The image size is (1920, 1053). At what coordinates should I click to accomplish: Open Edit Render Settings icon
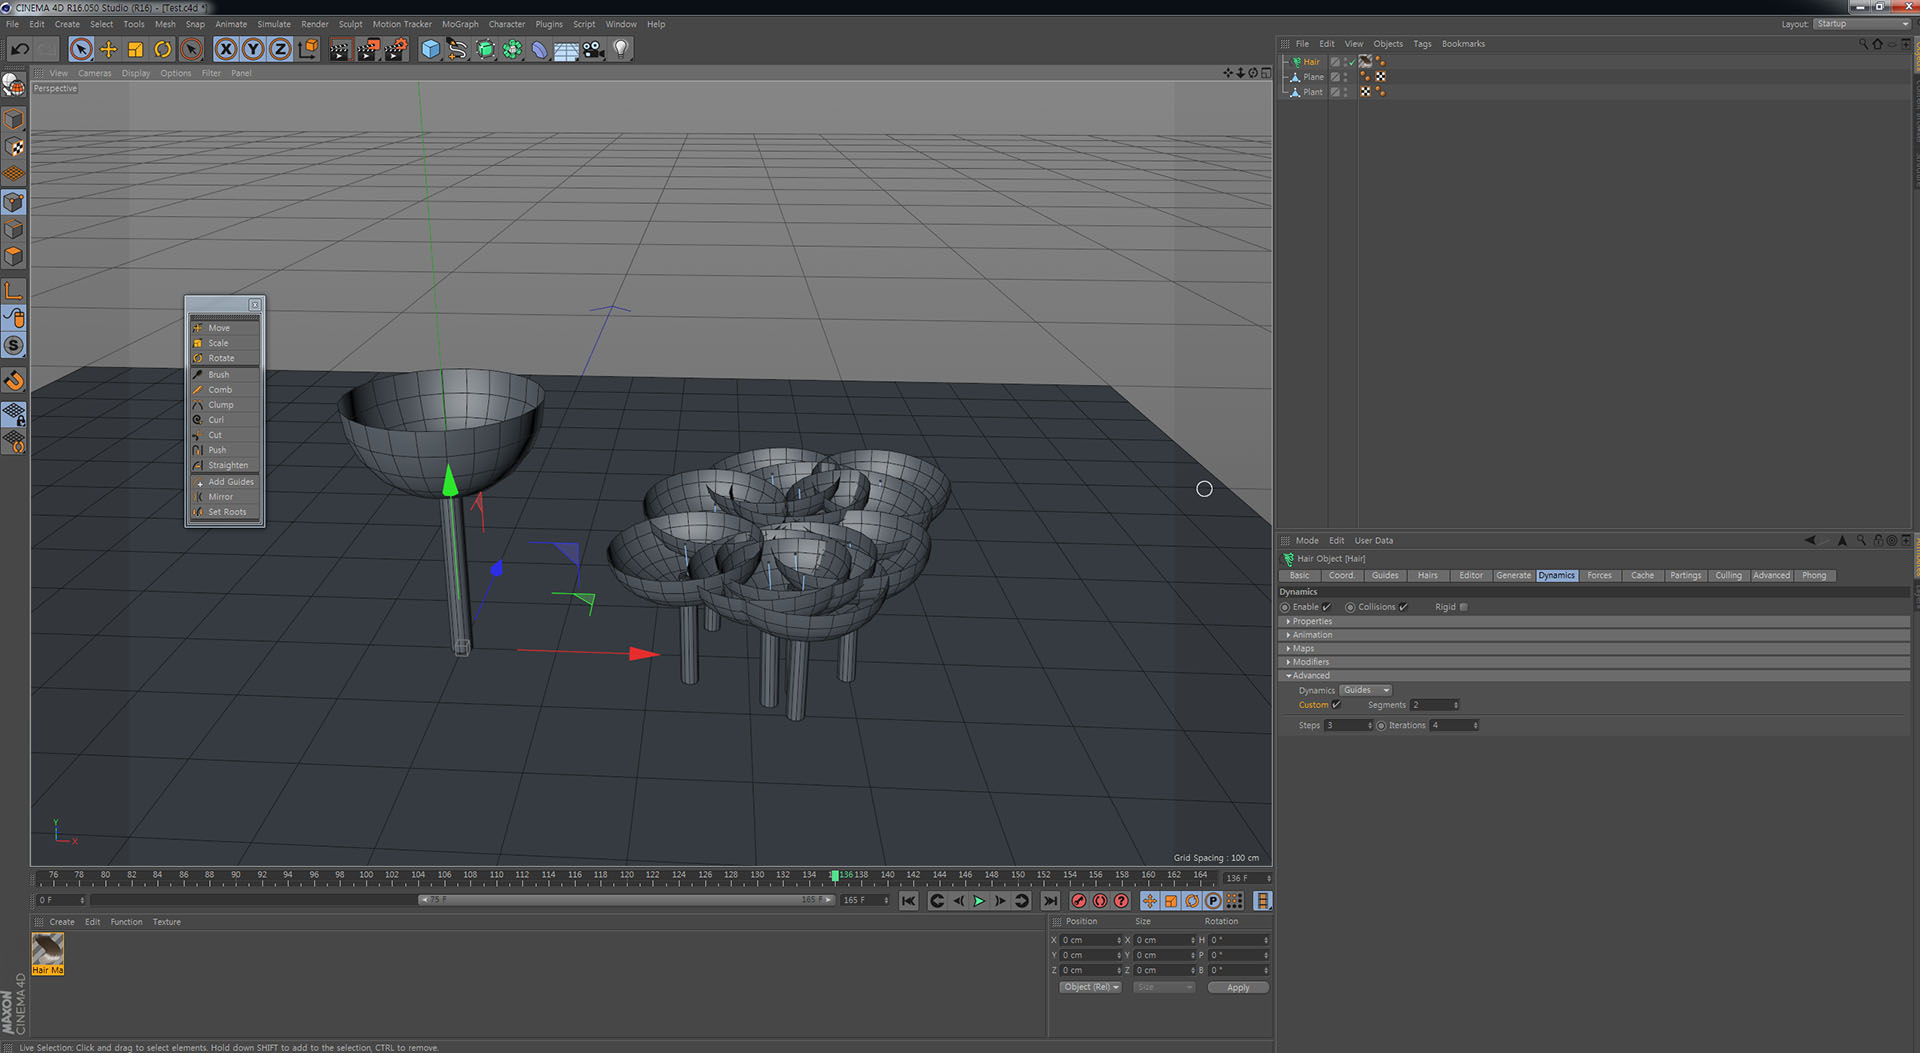pyautogui.click(x=396, y=49)
